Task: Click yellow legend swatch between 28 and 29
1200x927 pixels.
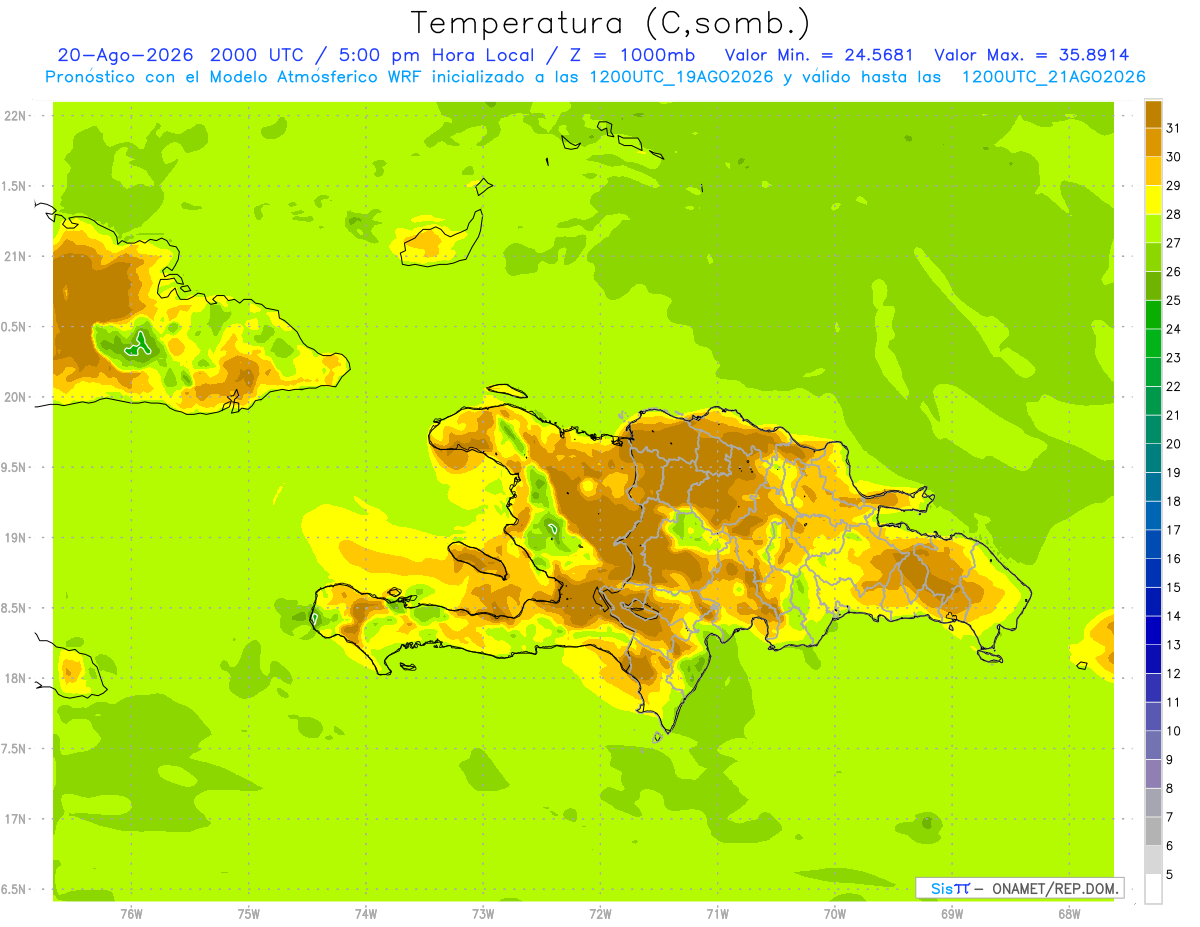Action: pyautogui.click(x=1153, y=200)
